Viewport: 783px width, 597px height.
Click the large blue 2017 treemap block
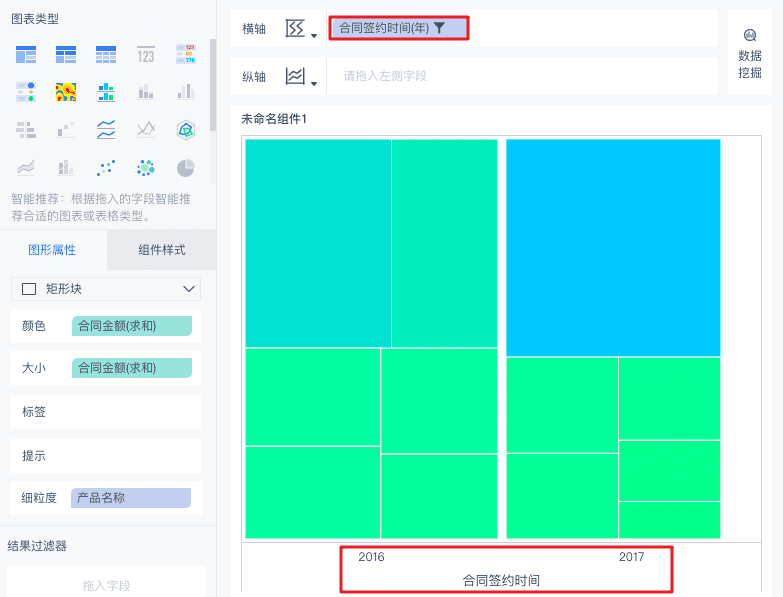613,248
